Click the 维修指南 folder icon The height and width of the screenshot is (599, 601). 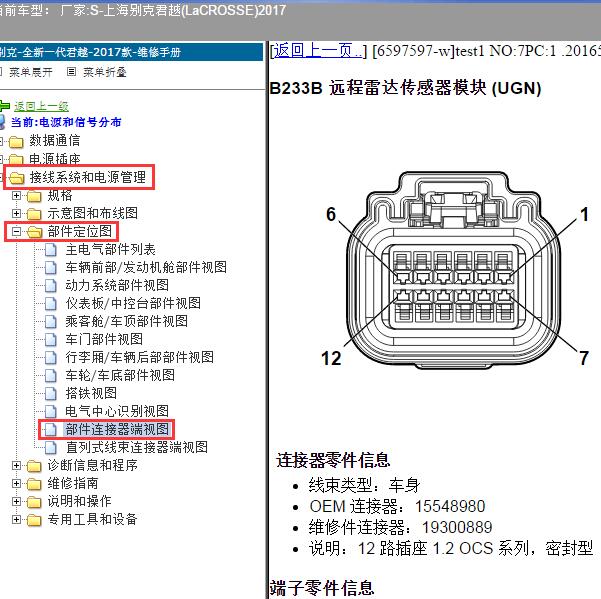(34, 484)
